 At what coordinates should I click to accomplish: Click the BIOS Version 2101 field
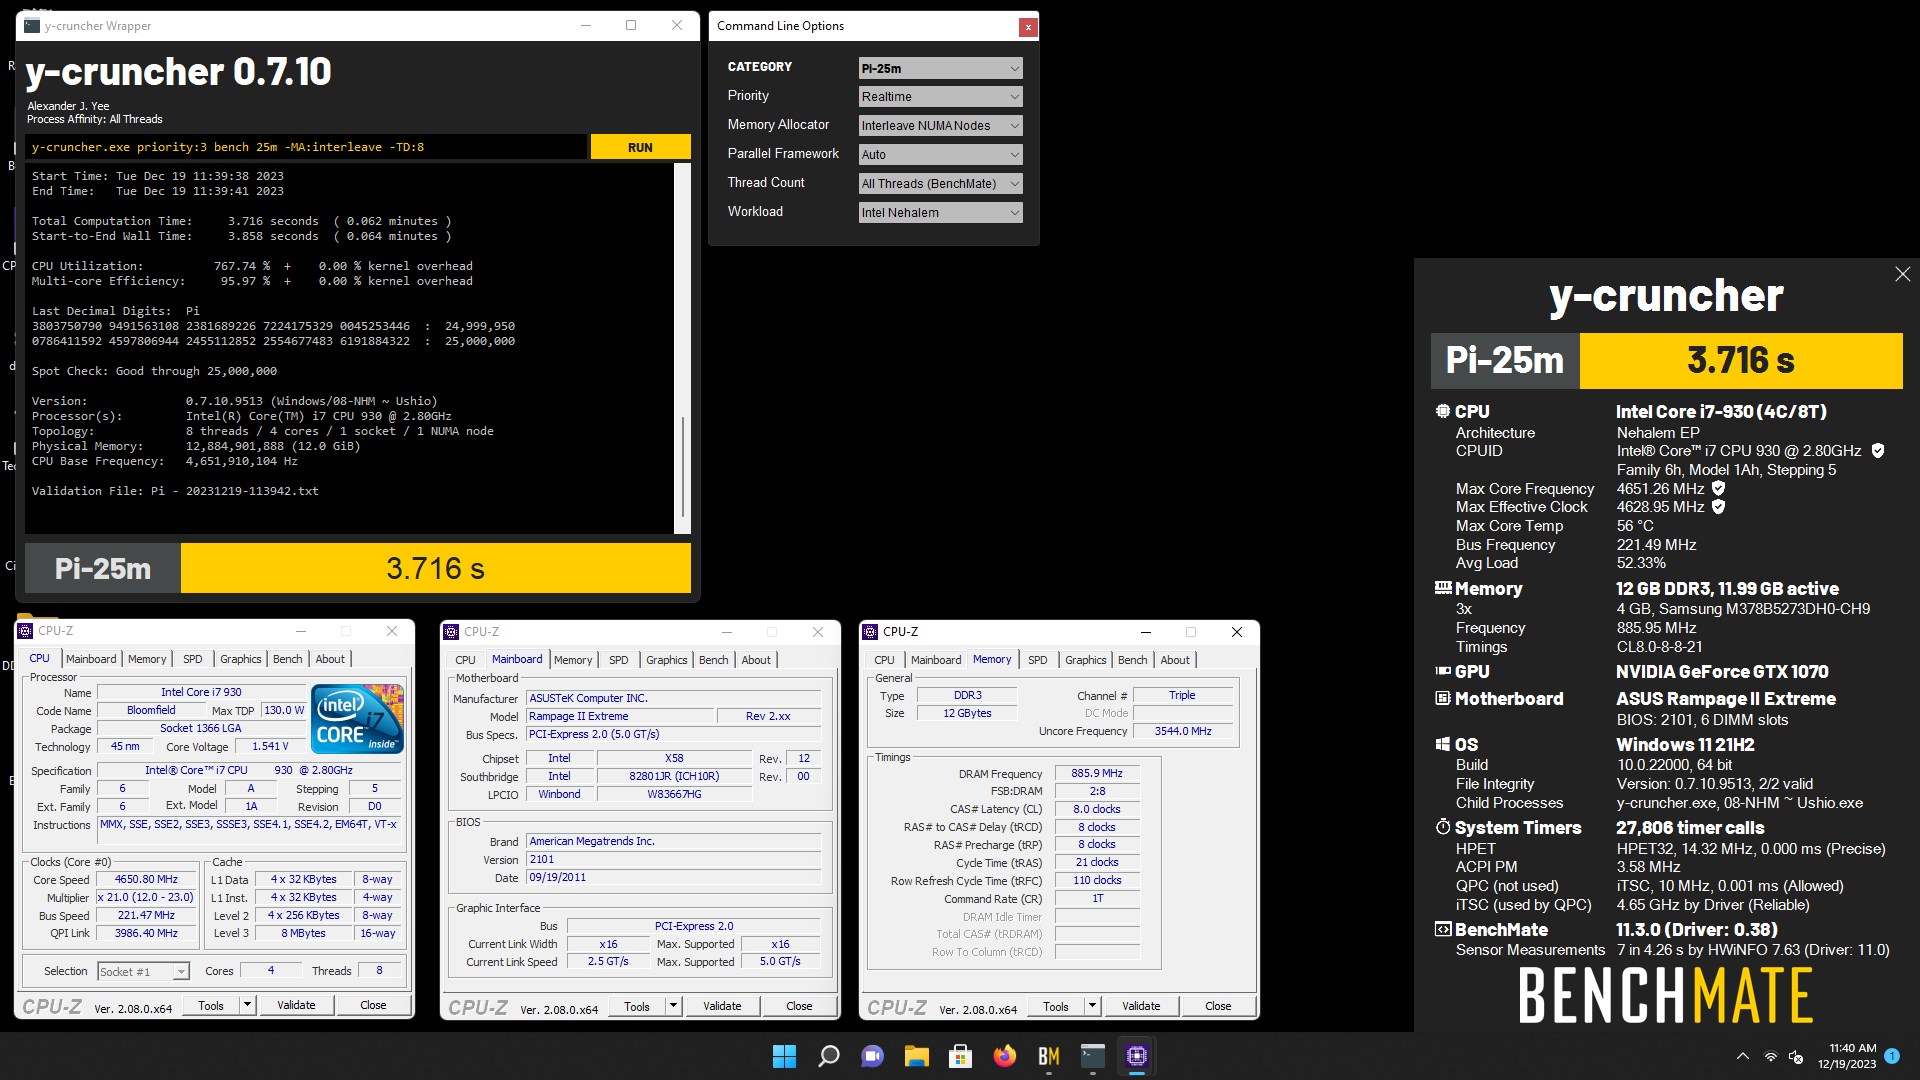coord(674,859)
